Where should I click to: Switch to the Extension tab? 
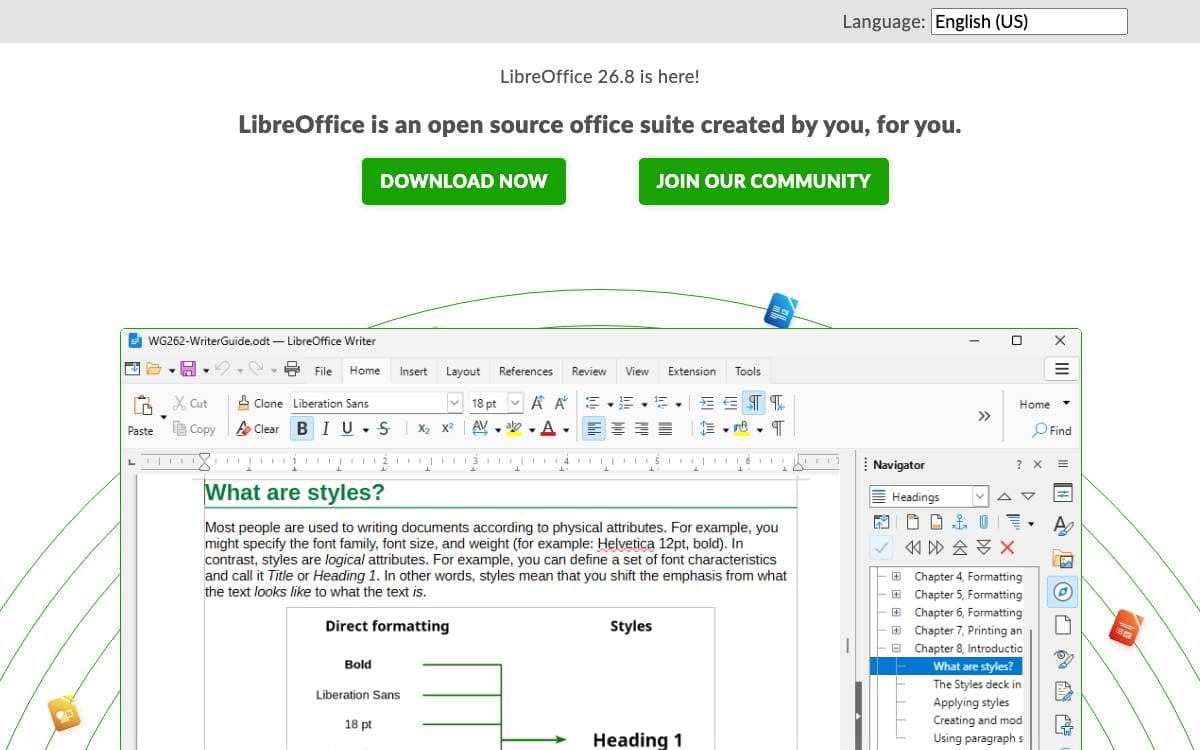click(x=692, y=371)
